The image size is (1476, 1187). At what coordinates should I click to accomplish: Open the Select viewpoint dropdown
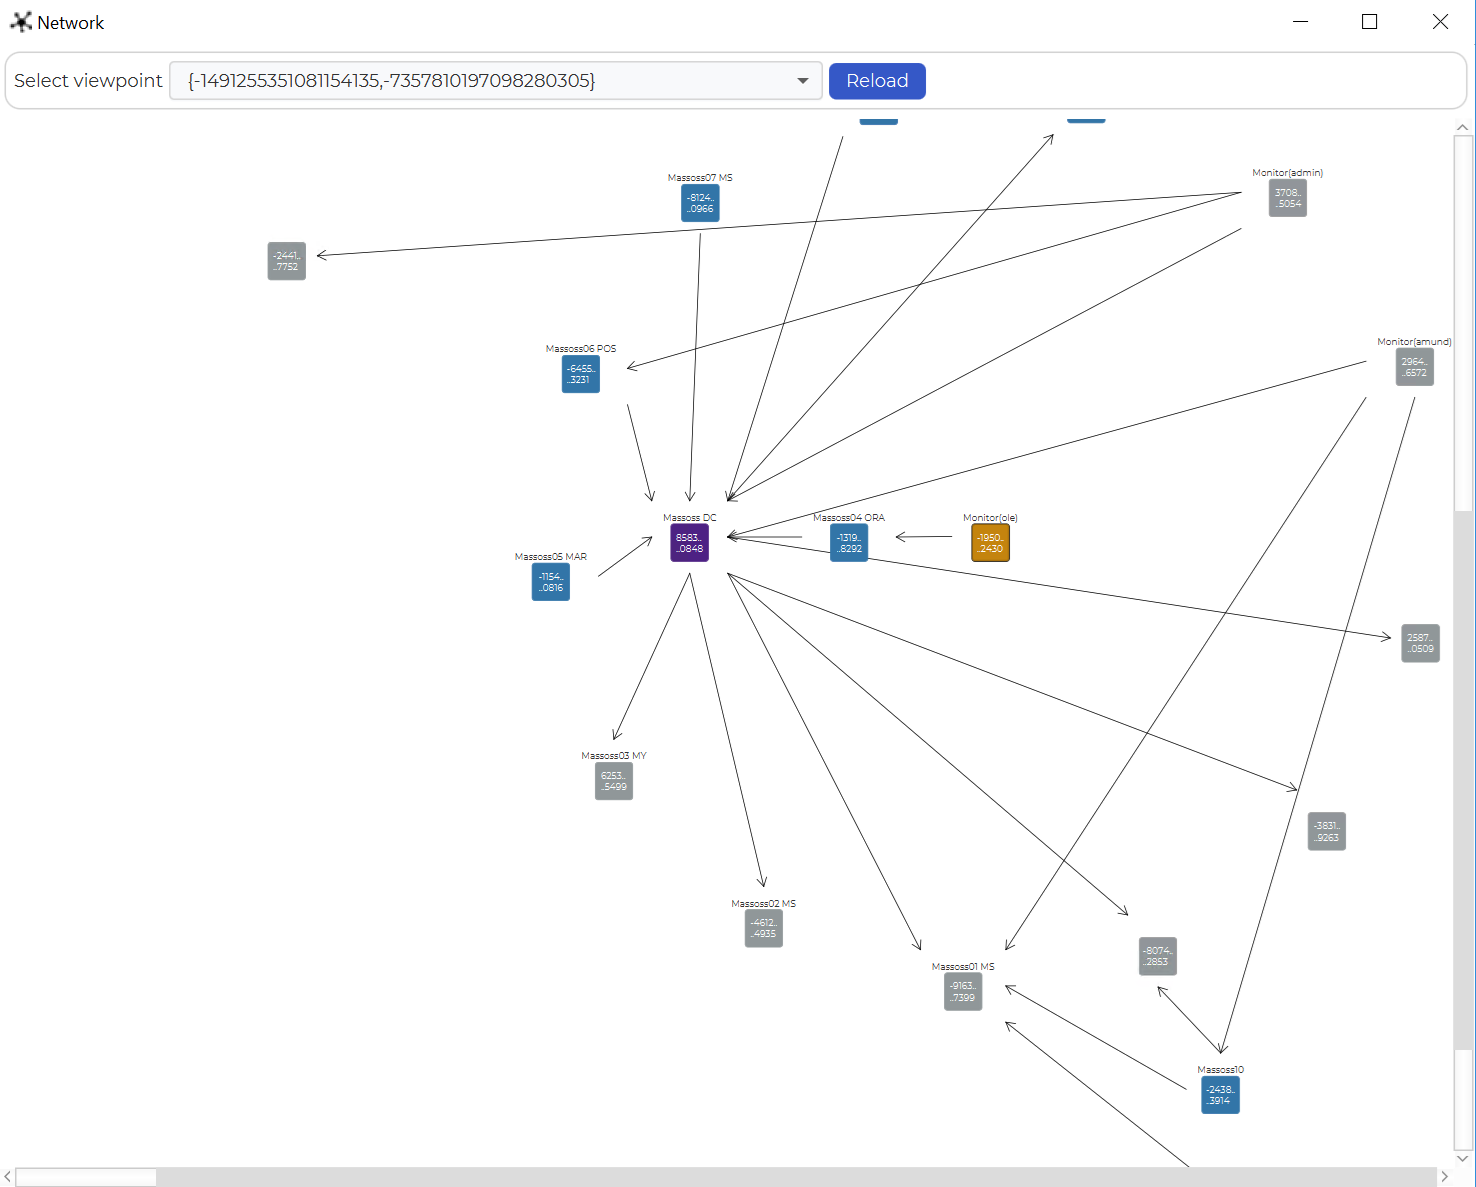click(x=495, y=81)
